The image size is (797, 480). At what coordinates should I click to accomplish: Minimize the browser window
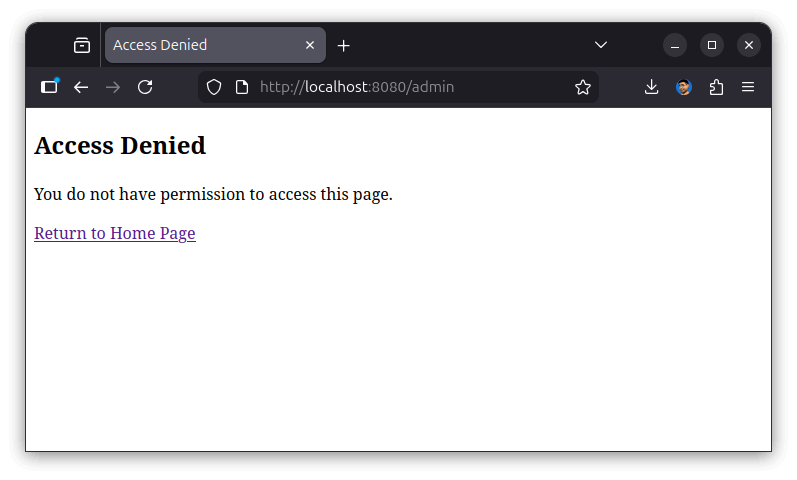[675, 45]
